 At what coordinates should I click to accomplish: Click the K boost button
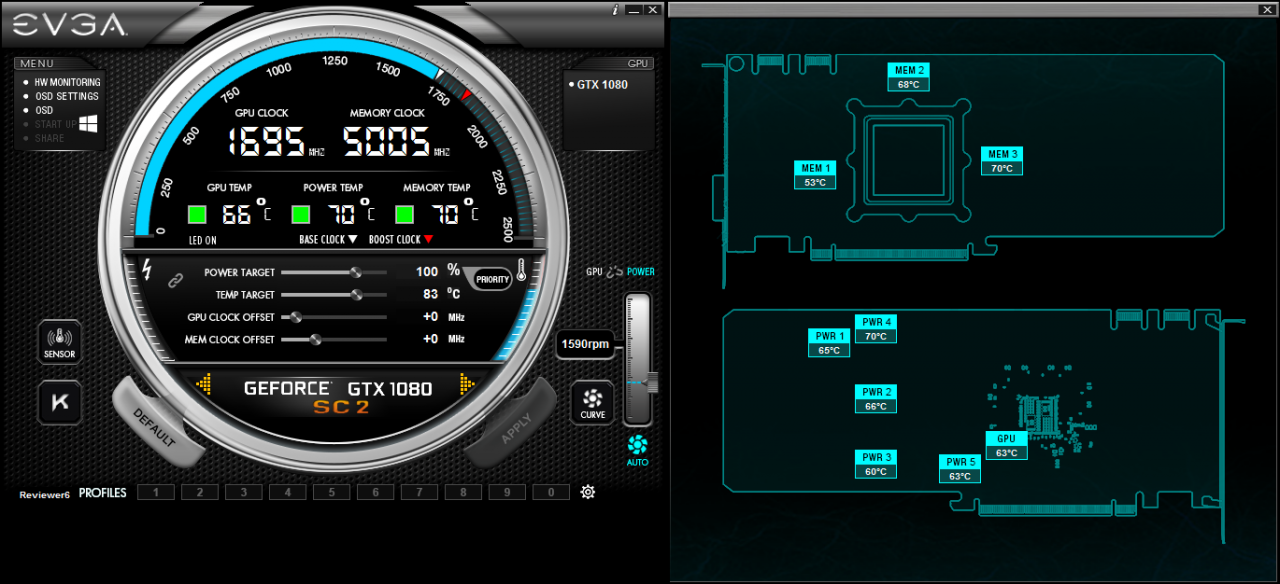pyautogui.click(x=59, y=402)
